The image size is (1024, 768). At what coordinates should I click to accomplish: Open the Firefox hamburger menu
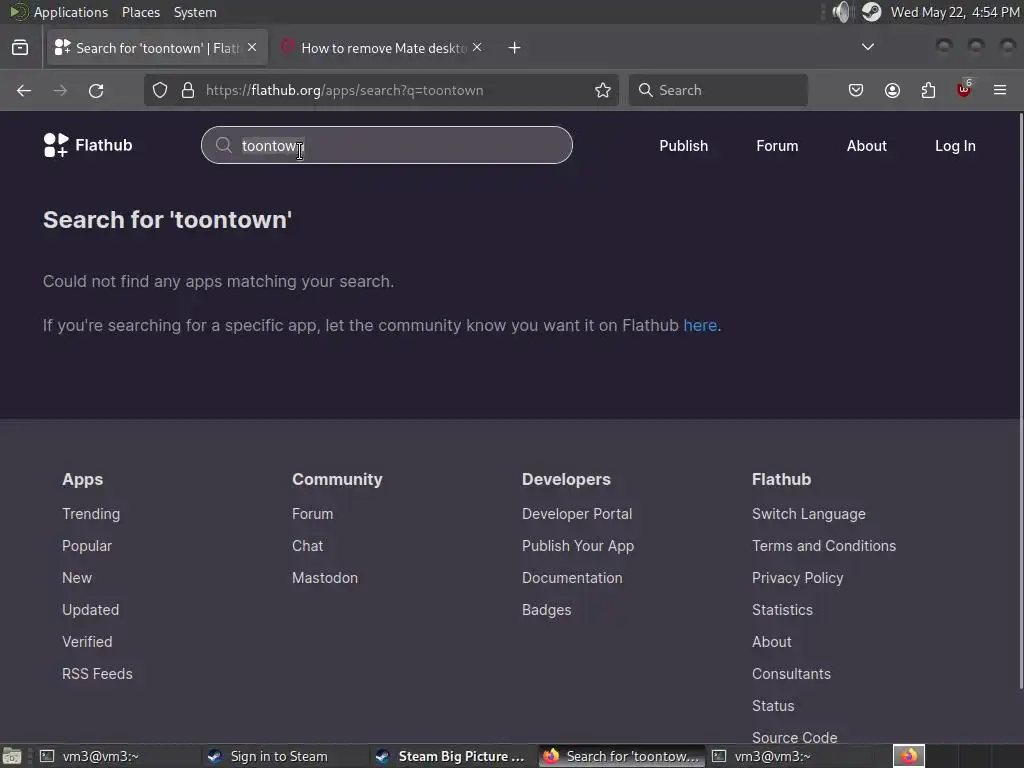click(x=1000, y=90)
